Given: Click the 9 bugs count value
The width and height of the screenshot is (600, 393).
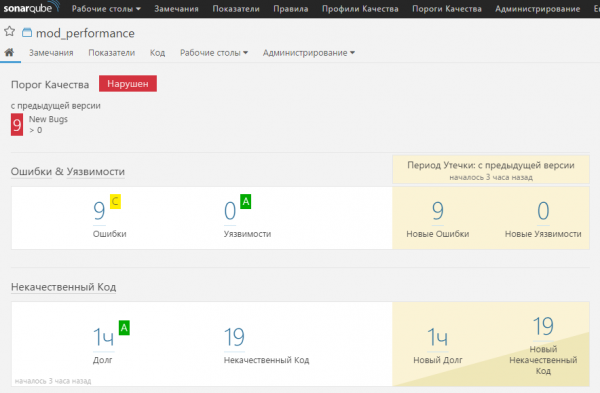Looking at the screenshot, I should (99, 210).
